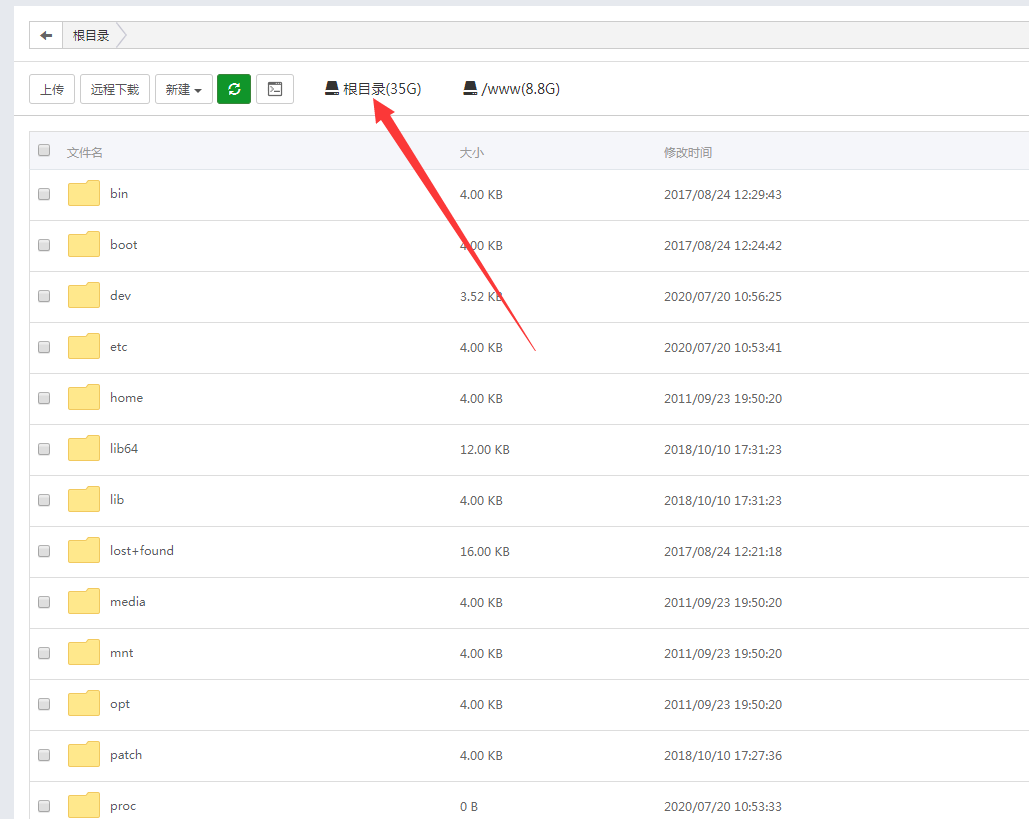
Task: Check the box for lib64 row
Action: tap(44, 449)
